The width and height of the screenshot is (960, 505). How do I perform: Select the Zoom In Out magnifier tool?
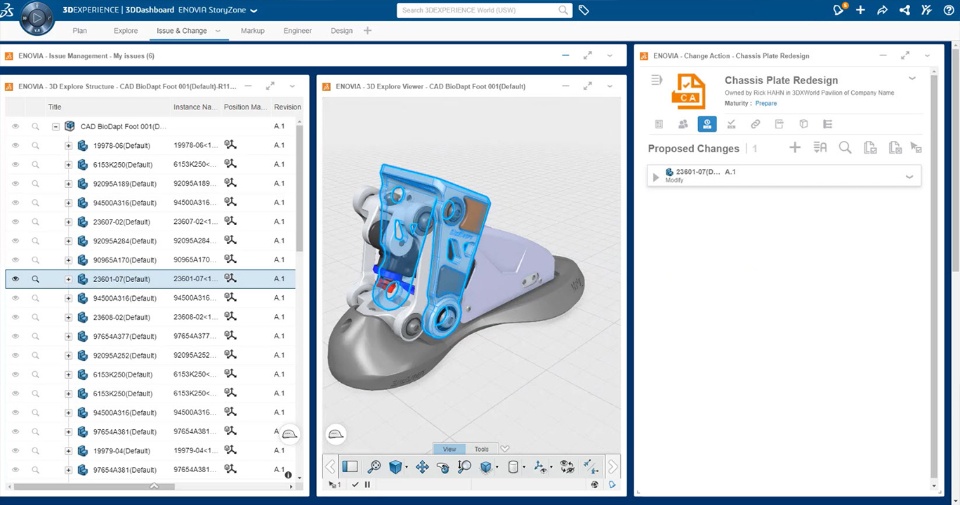464,467
